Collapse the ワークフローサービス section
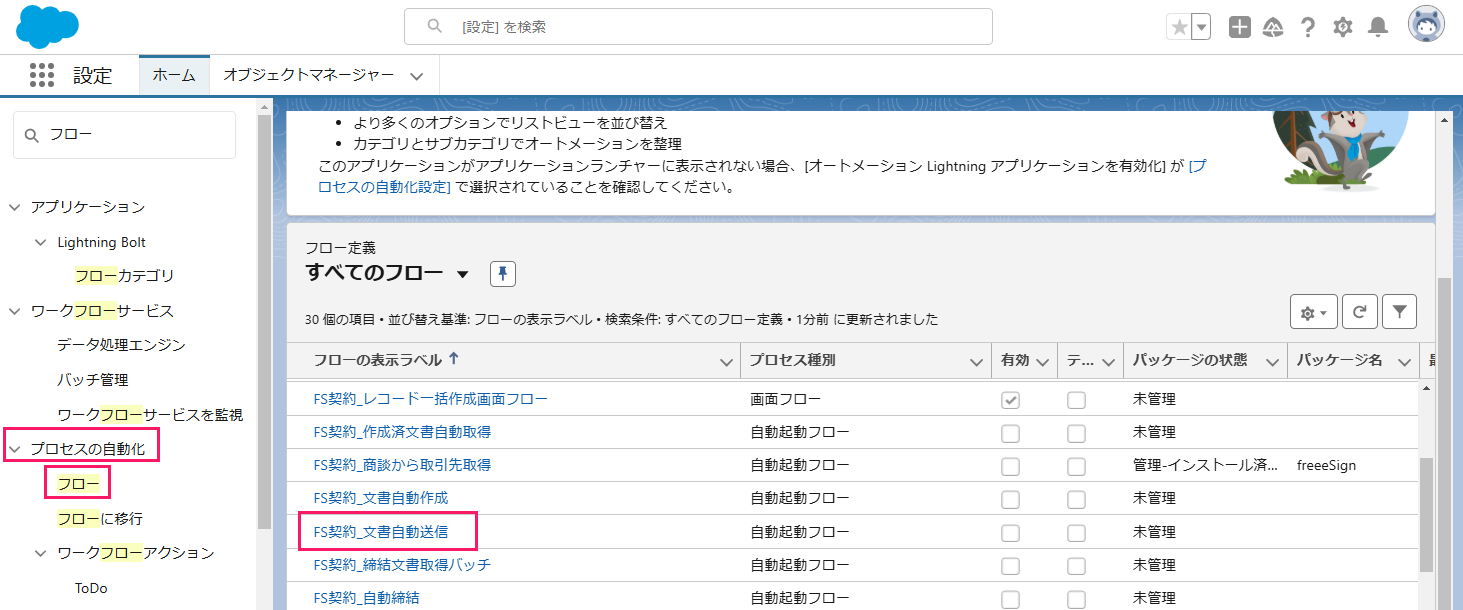 [x=15, y=311]
